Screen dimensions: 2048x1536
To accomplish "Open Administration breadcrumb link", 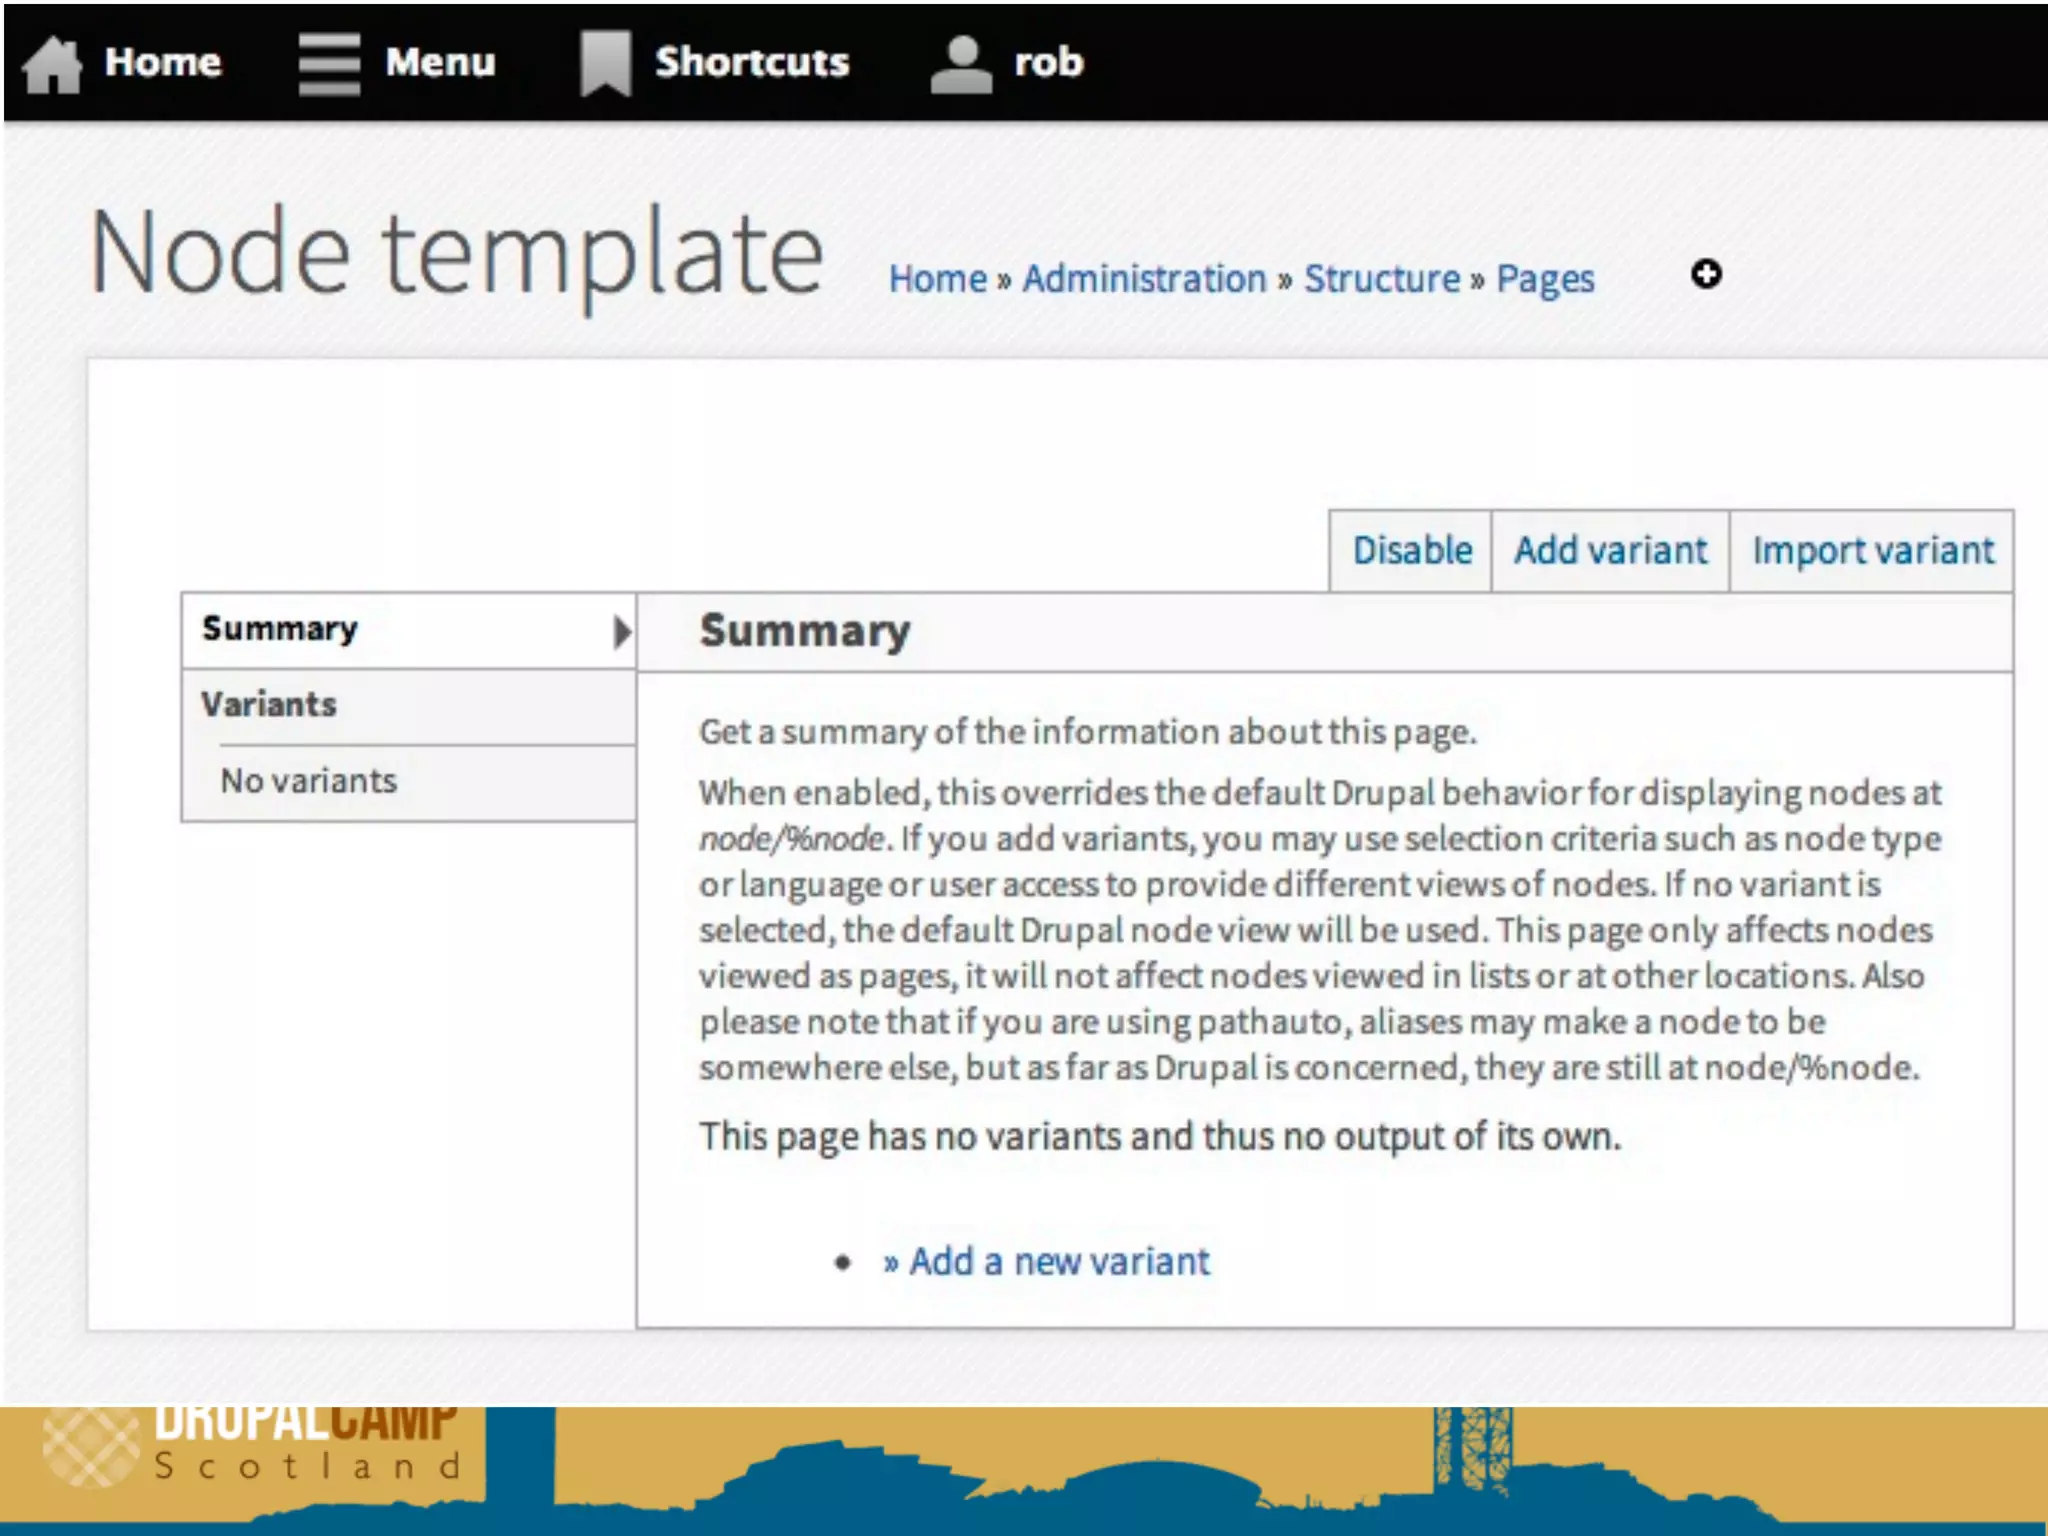I will [1144, 279].
